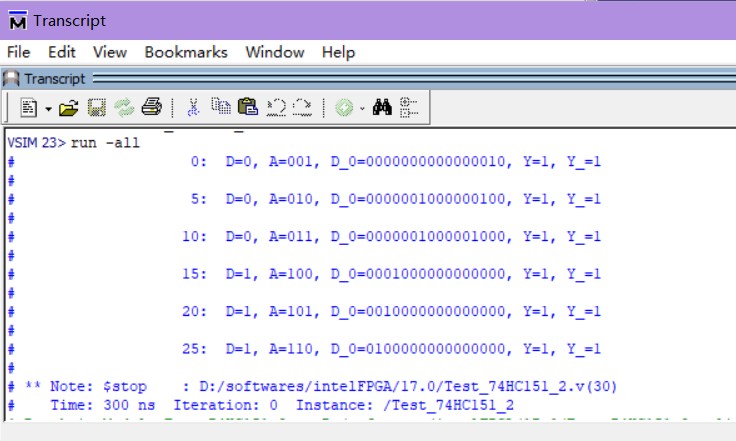Click the 'Time: 300 ns' line

pyautogui.click(x=103, y=405)
